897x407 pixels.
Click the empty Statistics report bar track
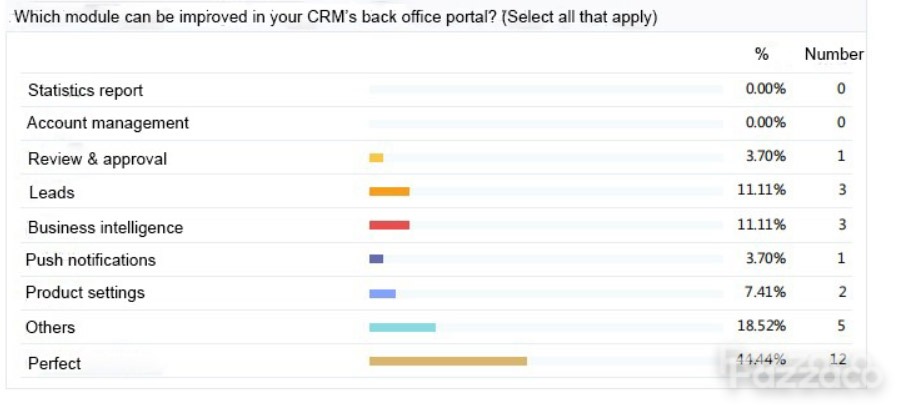coord(546,89)
